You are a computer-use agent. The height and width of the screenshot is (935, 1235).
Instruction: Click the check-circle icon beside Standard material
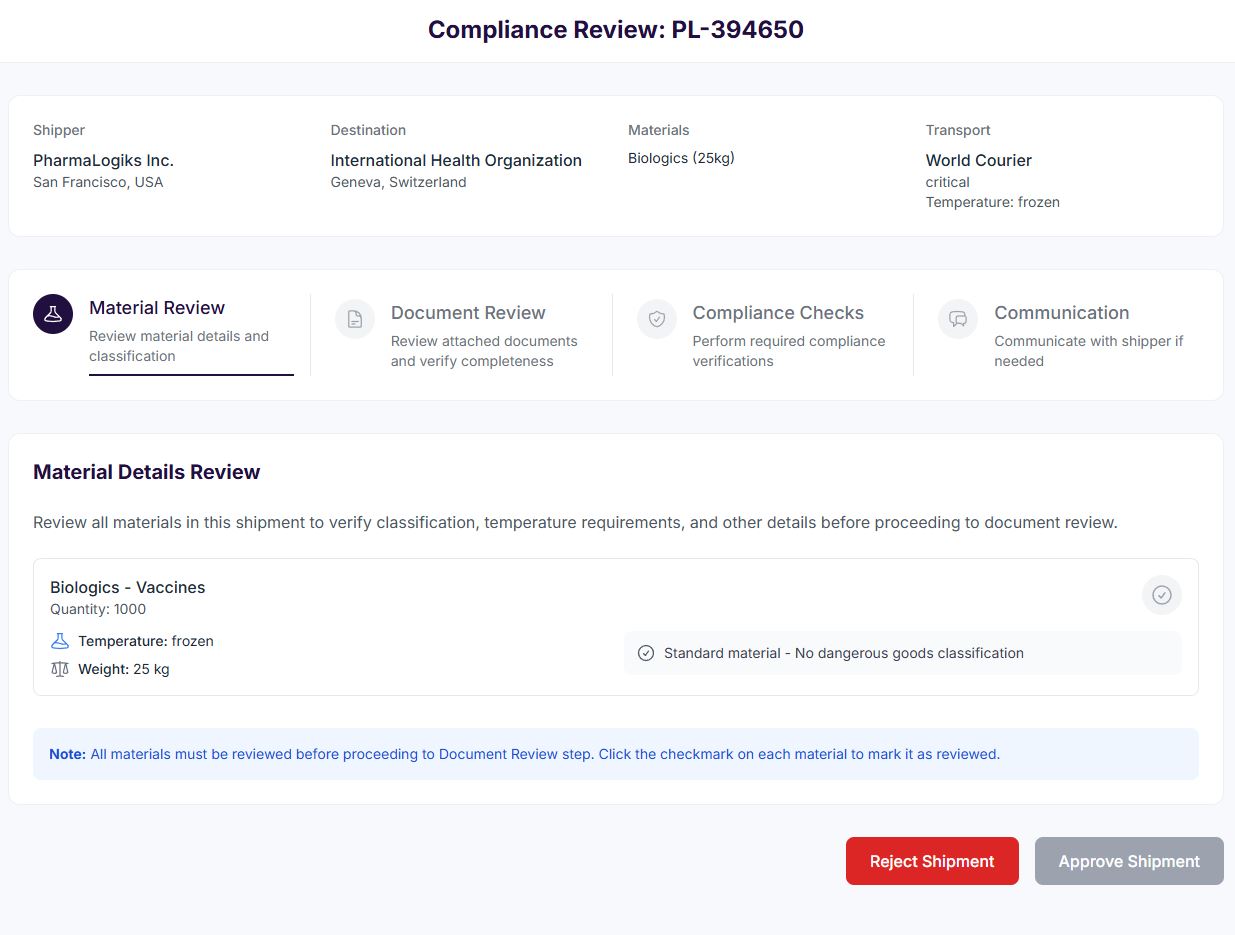[646, 653]
